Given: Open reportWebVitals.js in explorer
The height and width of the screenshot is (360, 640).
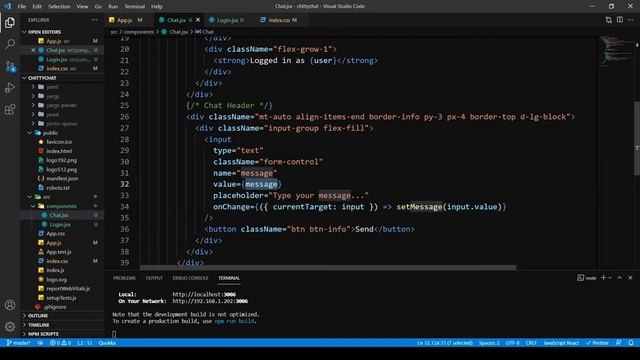Looking at the screenshot, I should tap(68, 289).
